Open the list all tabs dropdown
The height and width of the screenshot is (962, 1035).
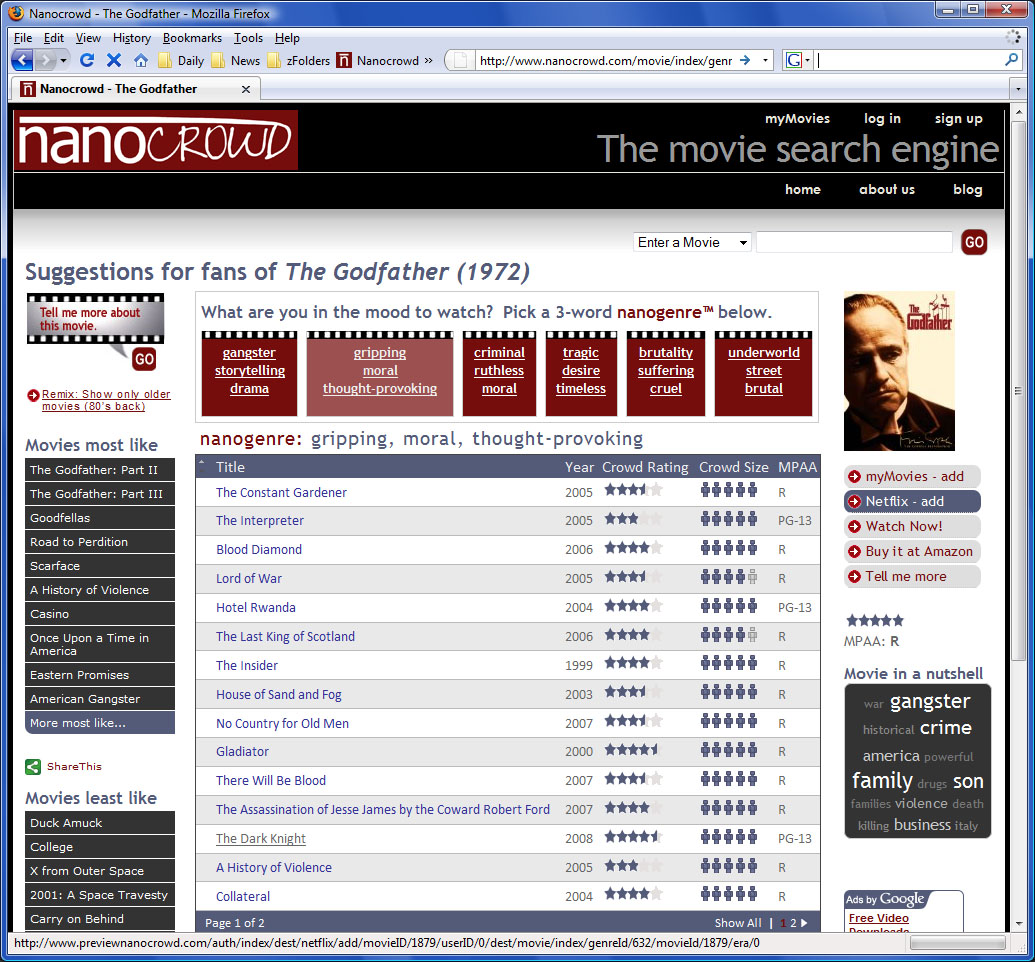coord(1017,88)
